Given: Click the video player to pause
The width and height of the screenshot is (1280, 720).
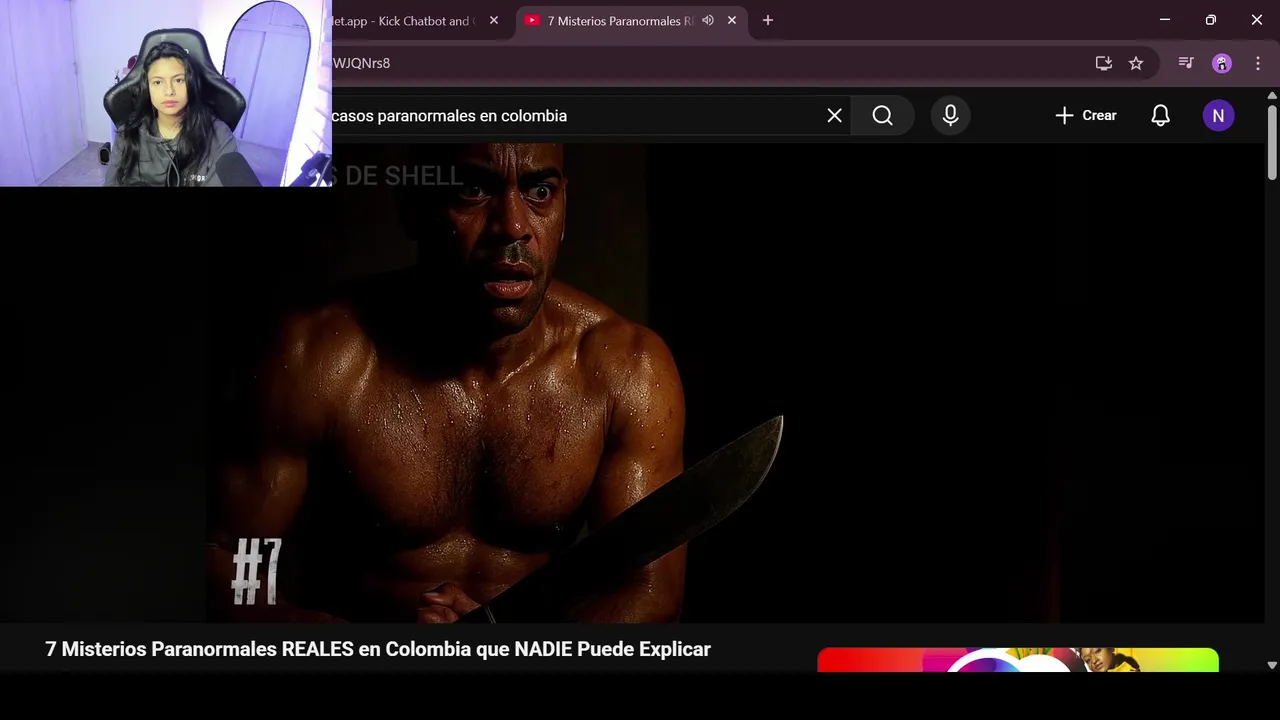Looking at the screenshot, I should pyautogui.click(x=632, y=383).
